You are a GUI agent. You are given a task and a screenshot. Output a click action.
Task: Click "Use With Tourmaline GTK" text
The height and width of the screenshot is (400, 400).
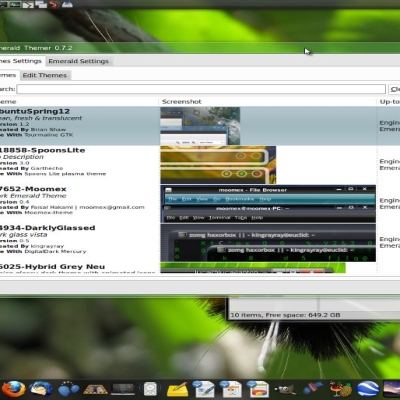(x=36, y=135)
